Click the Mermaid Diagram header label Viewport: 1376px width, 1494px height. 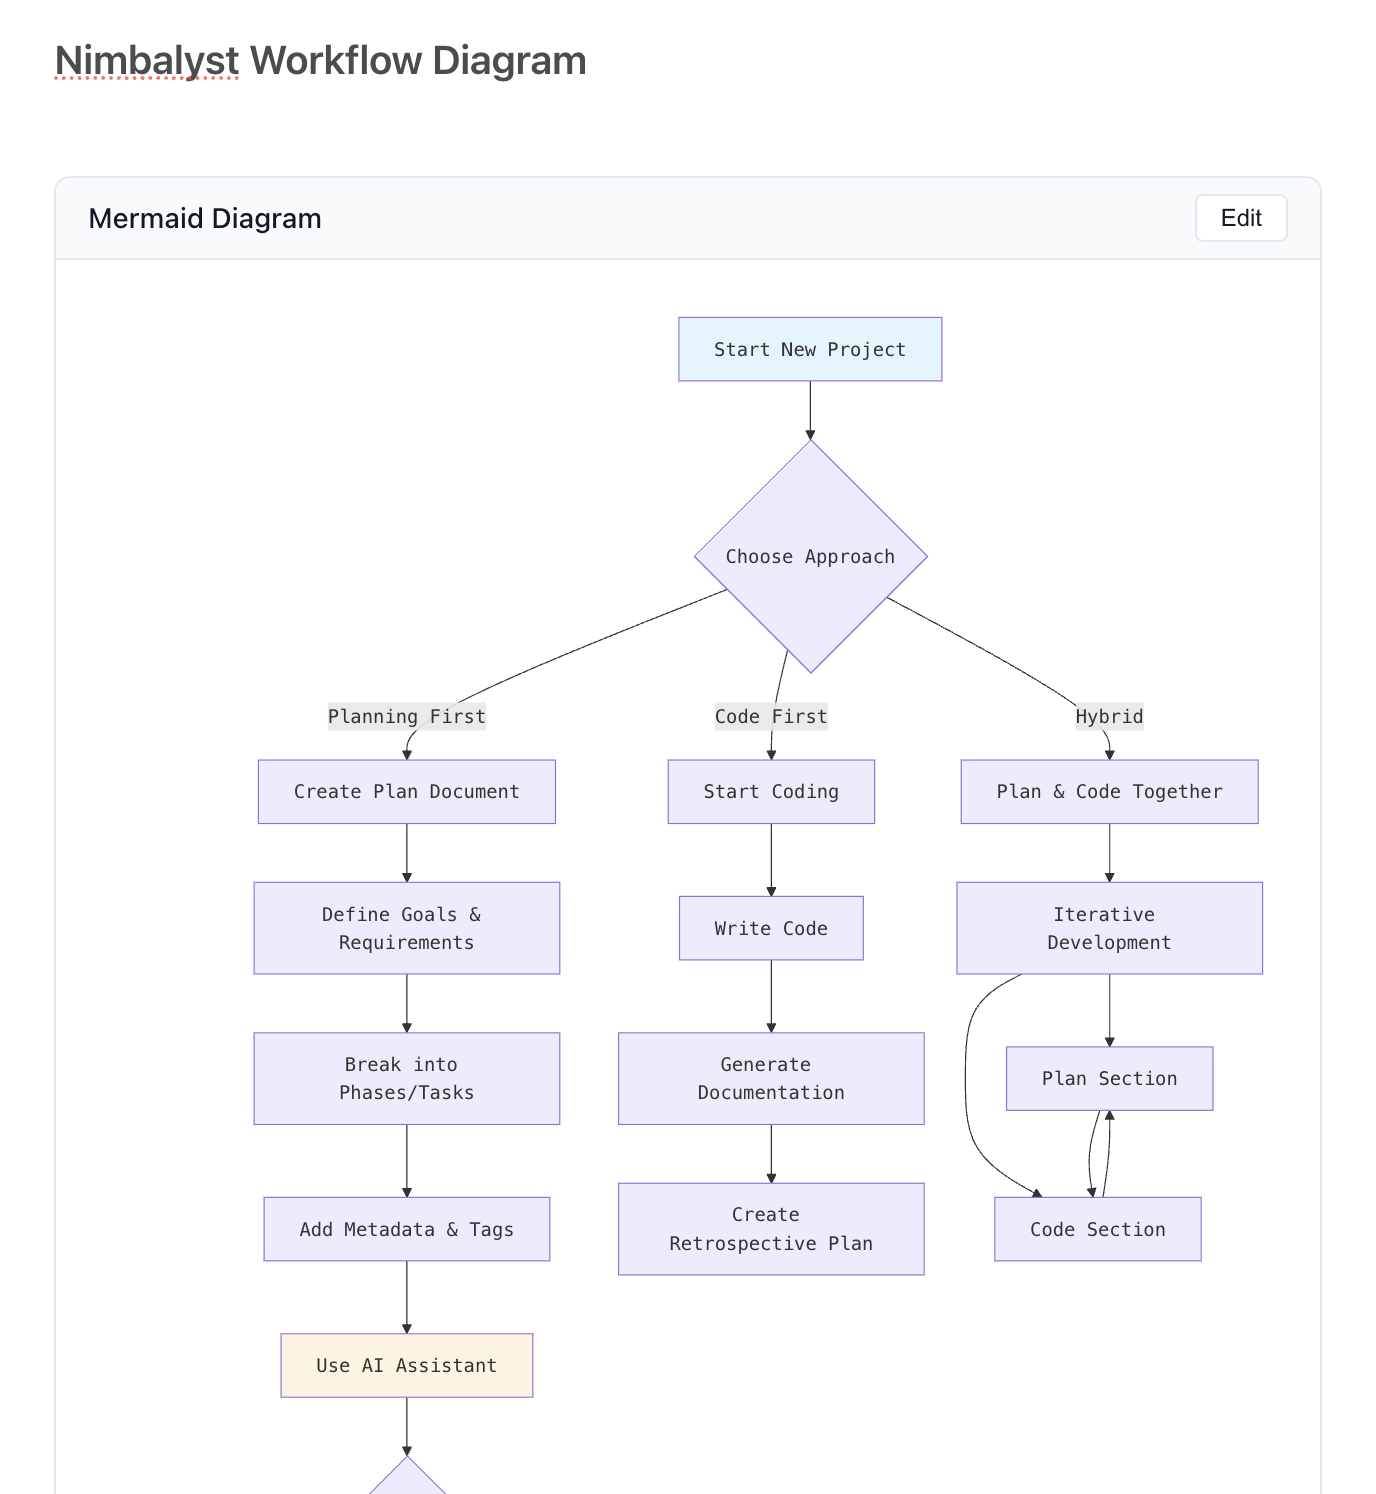click(x=205, y=219)
